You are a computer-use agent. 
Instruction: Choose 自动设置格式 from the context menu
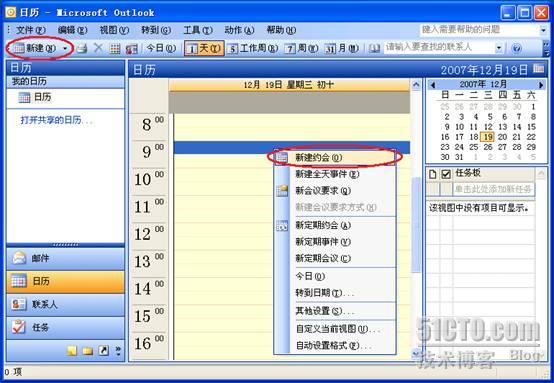click(335, 345)
